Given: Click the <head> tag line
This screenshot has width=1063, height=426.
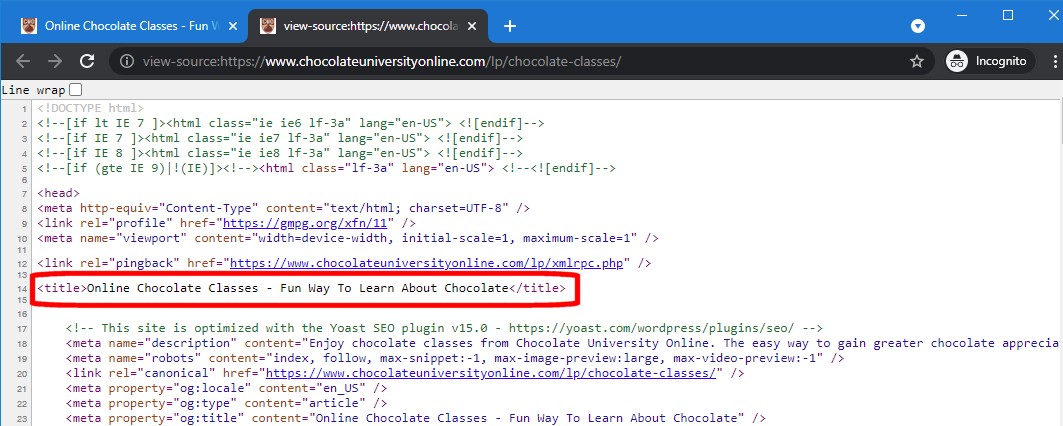Looking at the screenshot, I should [x=58, y=194].
